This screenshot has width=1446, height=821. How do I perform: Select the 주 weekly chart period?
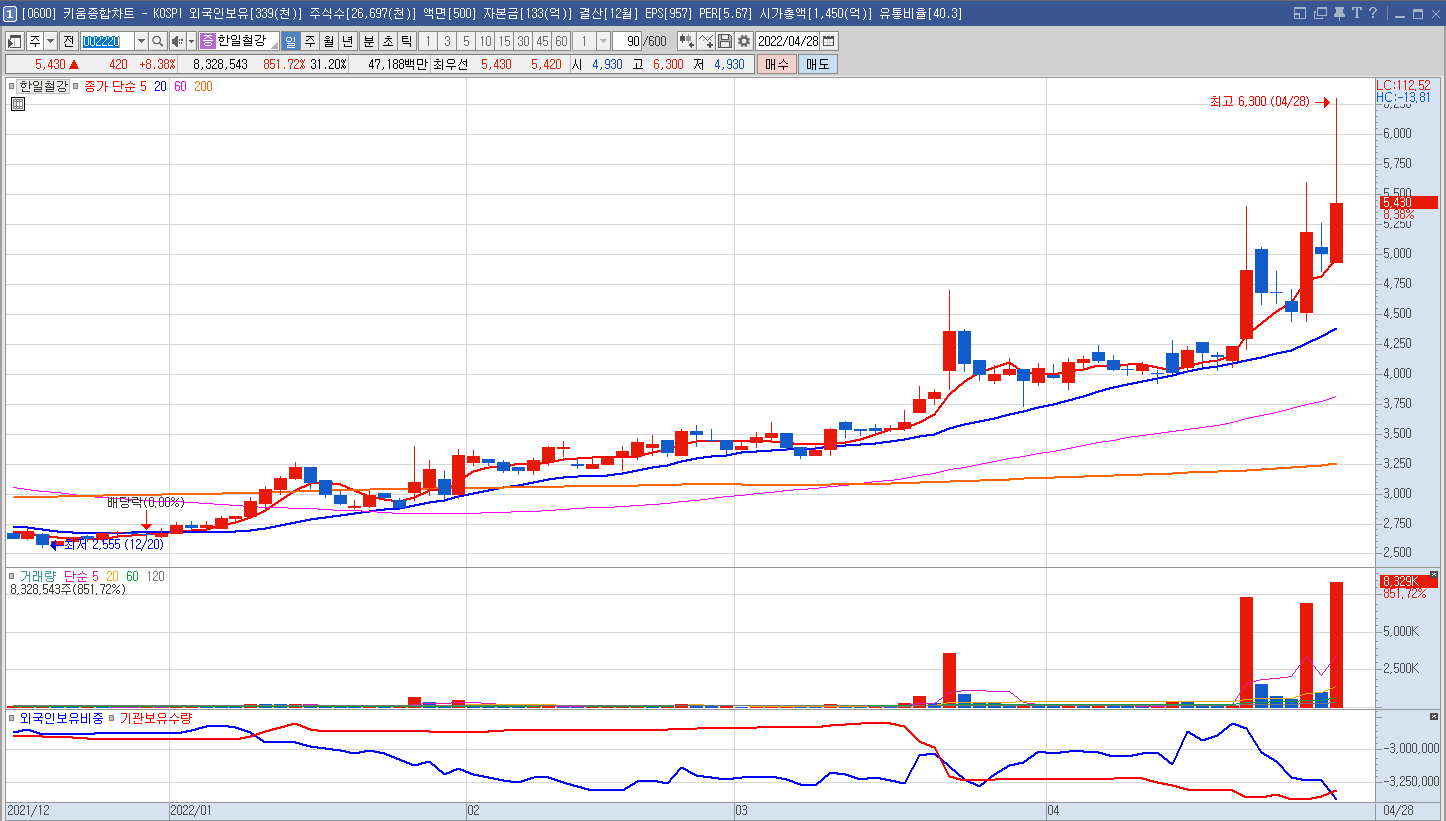pyautogui.click(x=309, y=41)
